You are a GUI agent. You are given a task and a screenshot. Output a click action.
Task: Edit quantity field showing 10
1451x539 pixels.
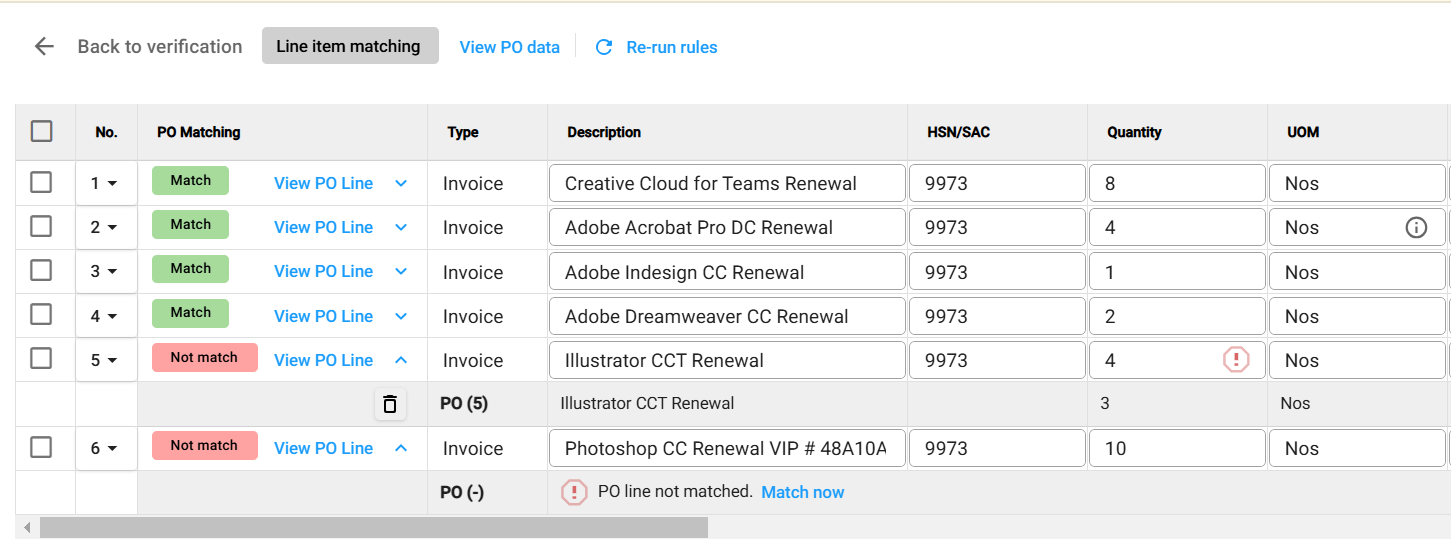[1177, 448]
